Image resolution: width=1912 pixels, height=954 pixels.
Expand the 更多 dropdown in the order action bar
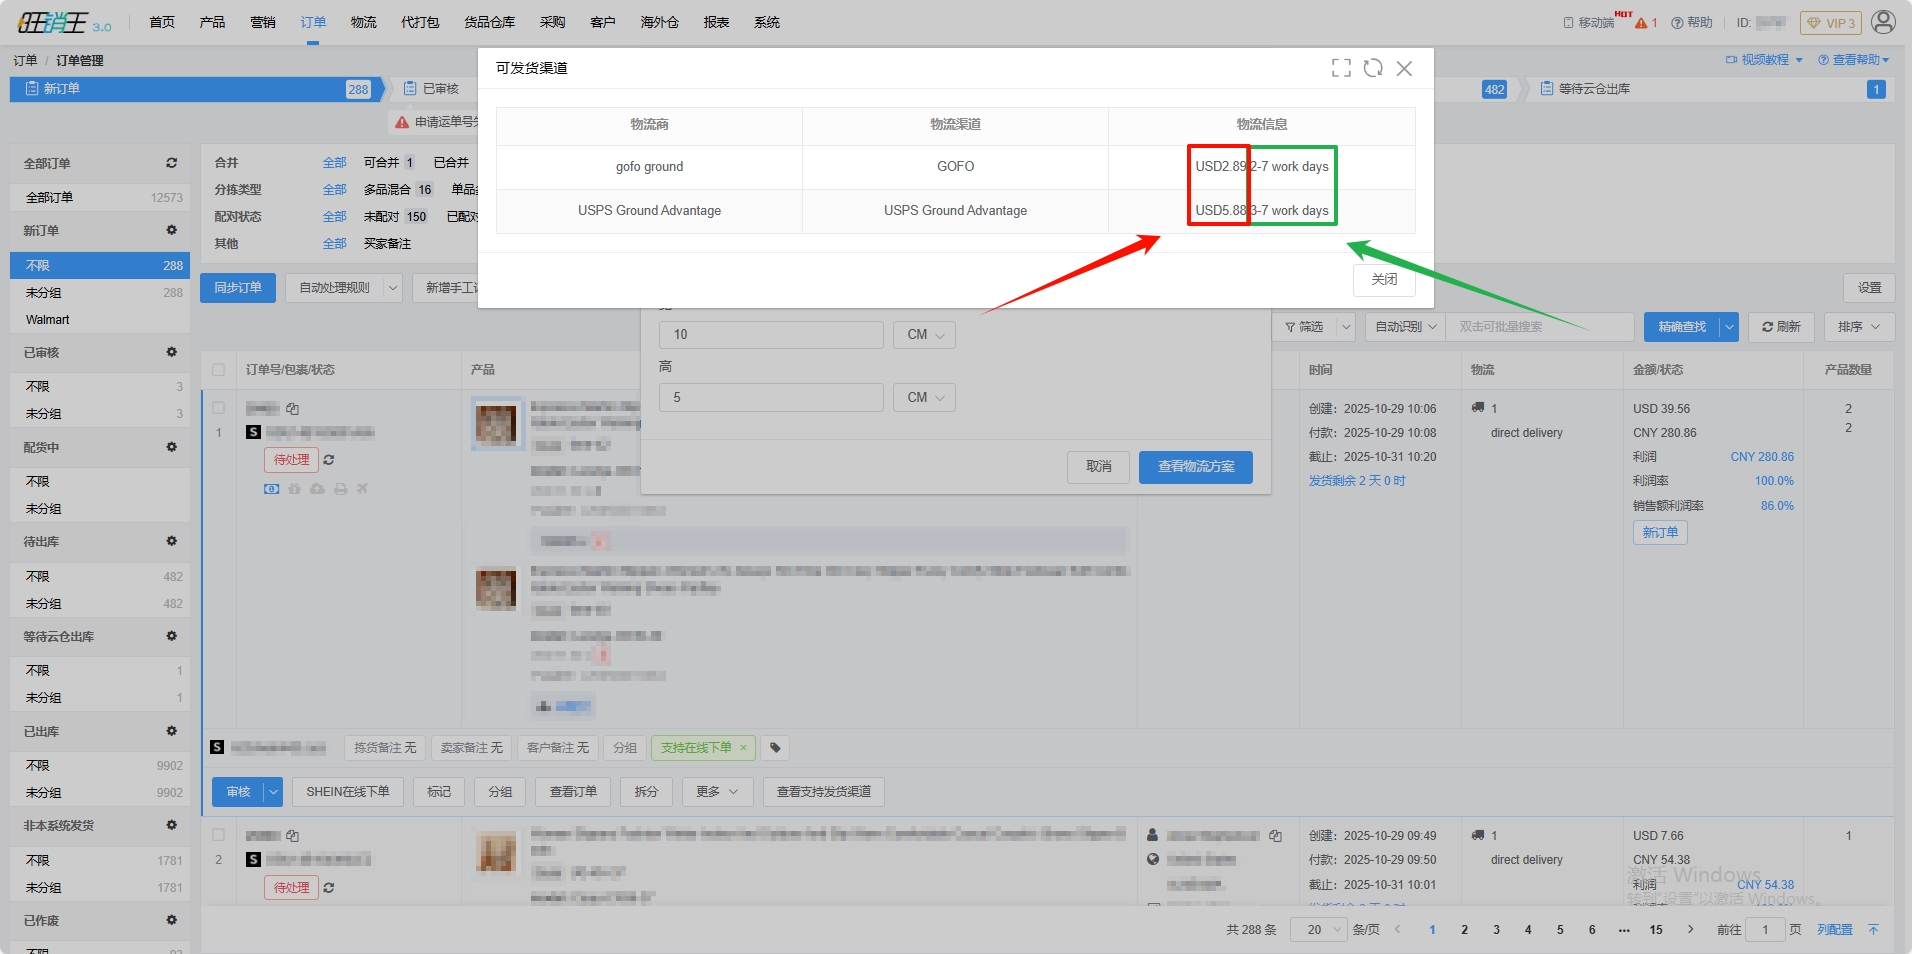[717, 792]
